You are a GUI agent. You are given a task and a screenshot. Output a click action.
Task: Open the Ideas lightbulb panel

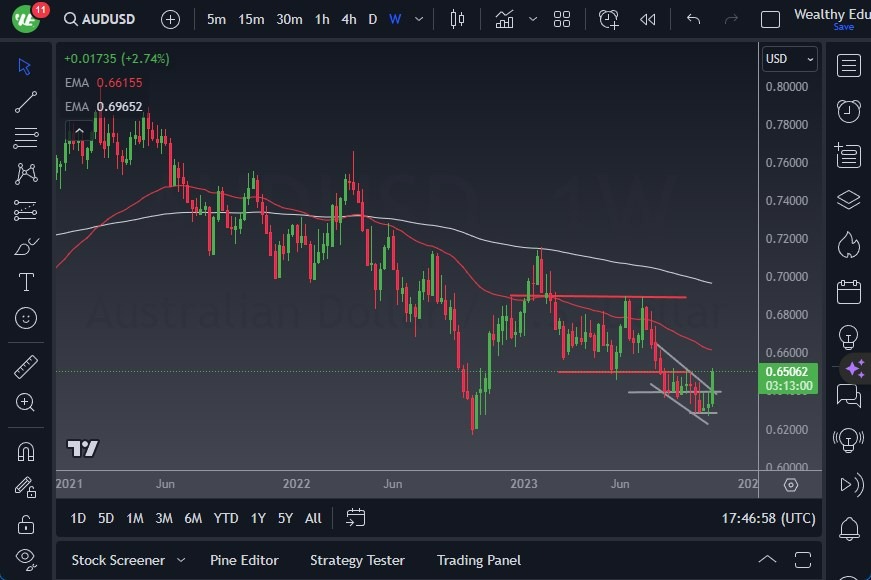click(x=849, y=337)
